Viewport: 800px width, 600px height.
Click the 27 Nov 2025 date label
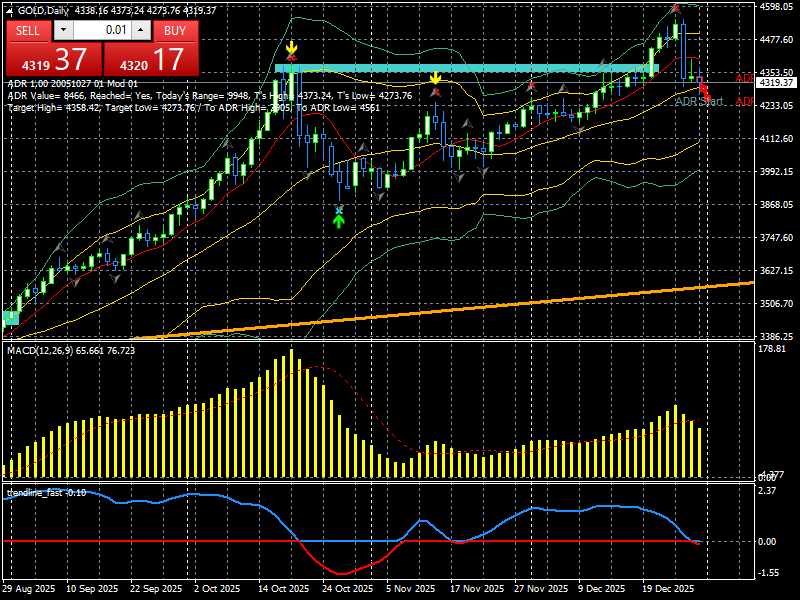(x=541, y=589)
